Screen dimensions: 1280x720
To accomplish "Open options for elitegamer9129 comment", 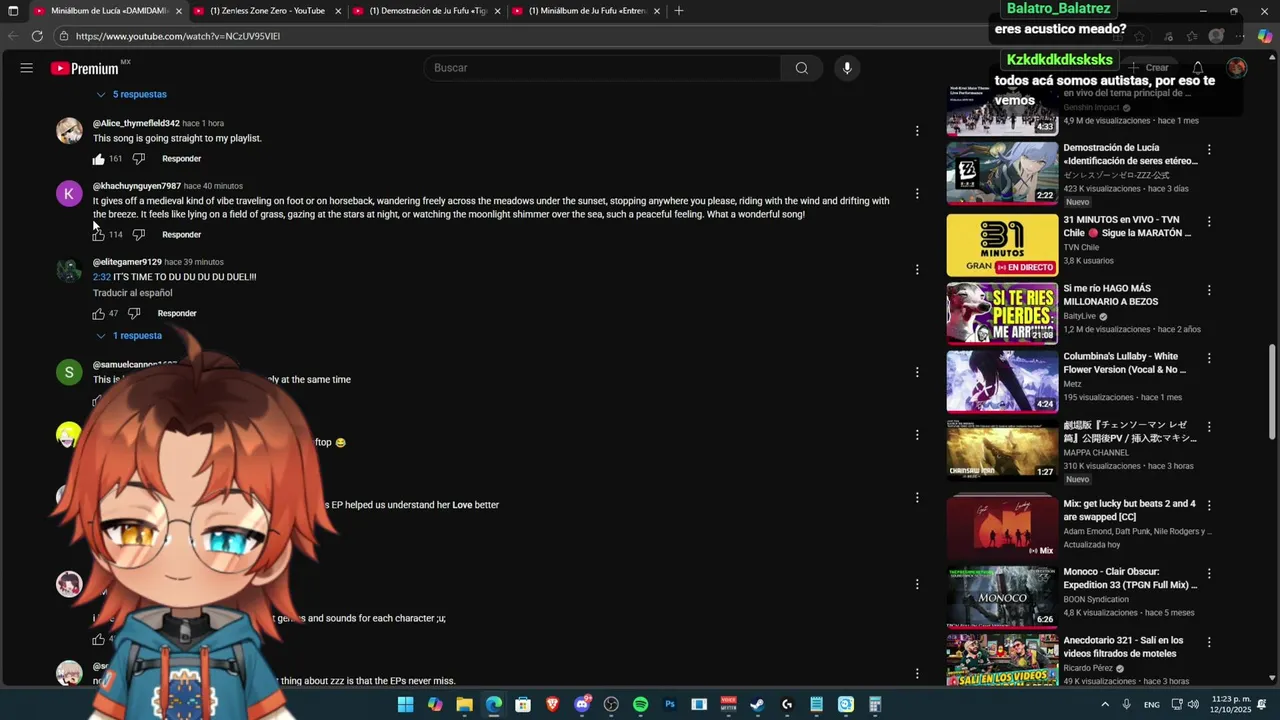I will (x=917, y=269).
